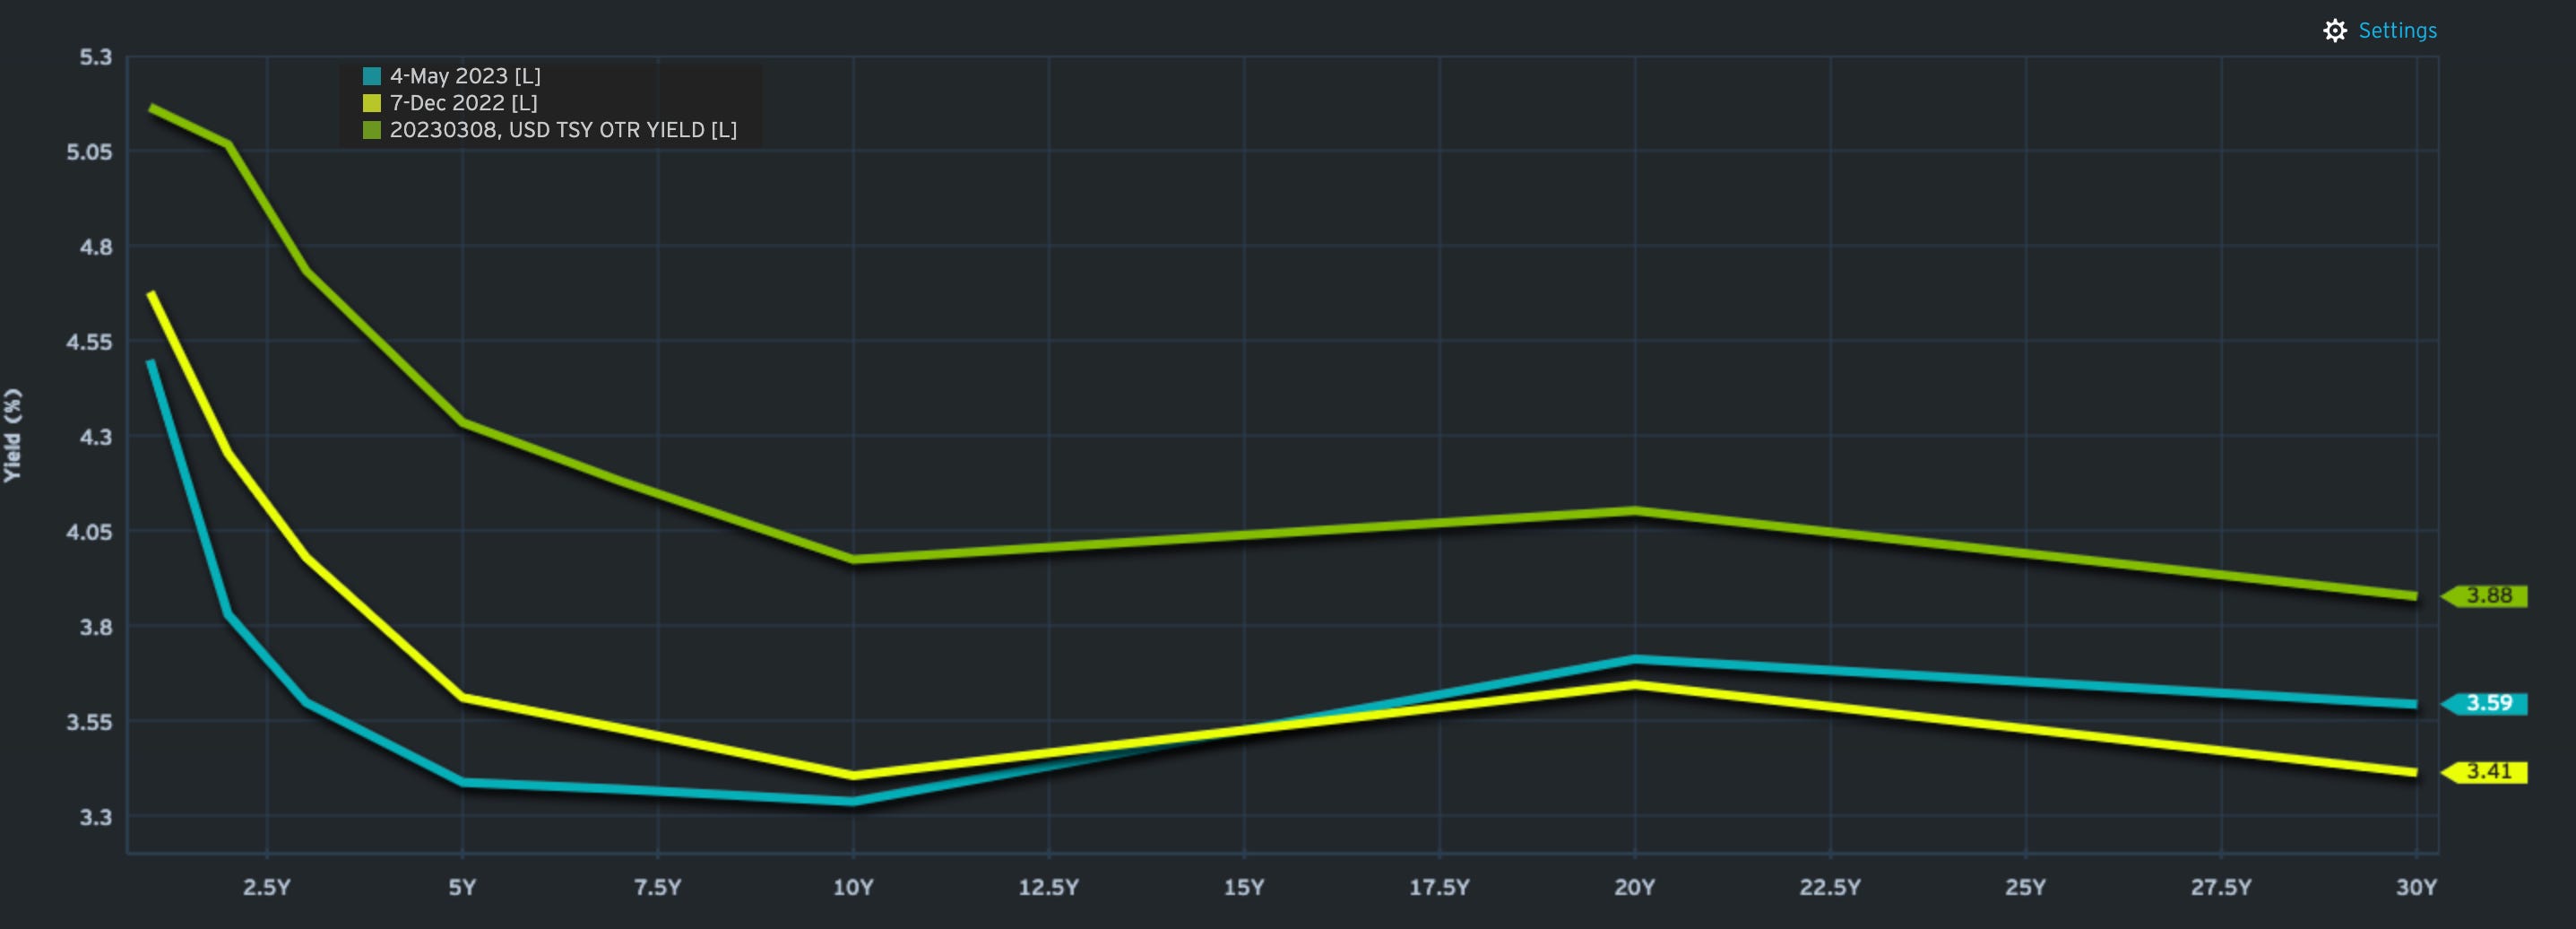Click the 30Y x-axis label
The image size is (2576, 929).
2416,887
